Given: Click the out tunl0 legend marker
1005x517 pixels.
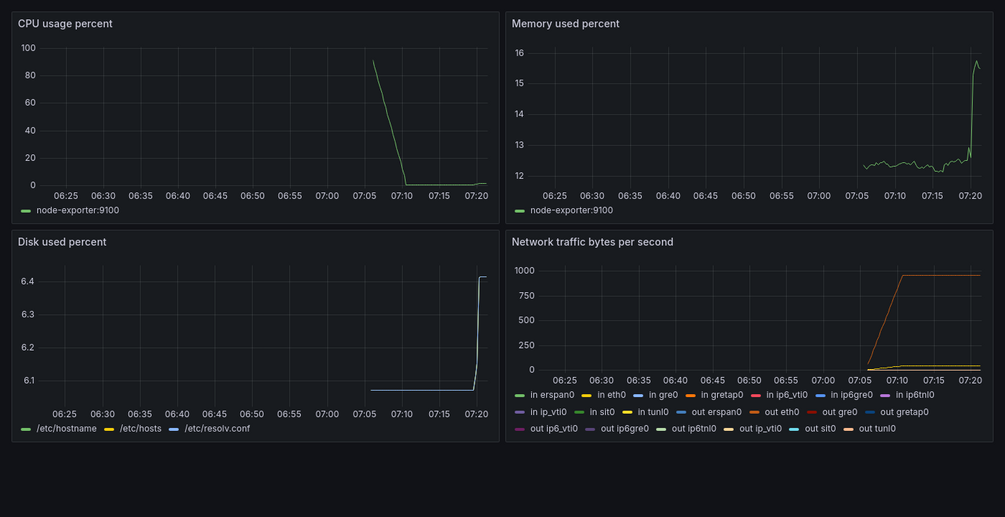Looking at the screenshot, I should tap(848, 429).
